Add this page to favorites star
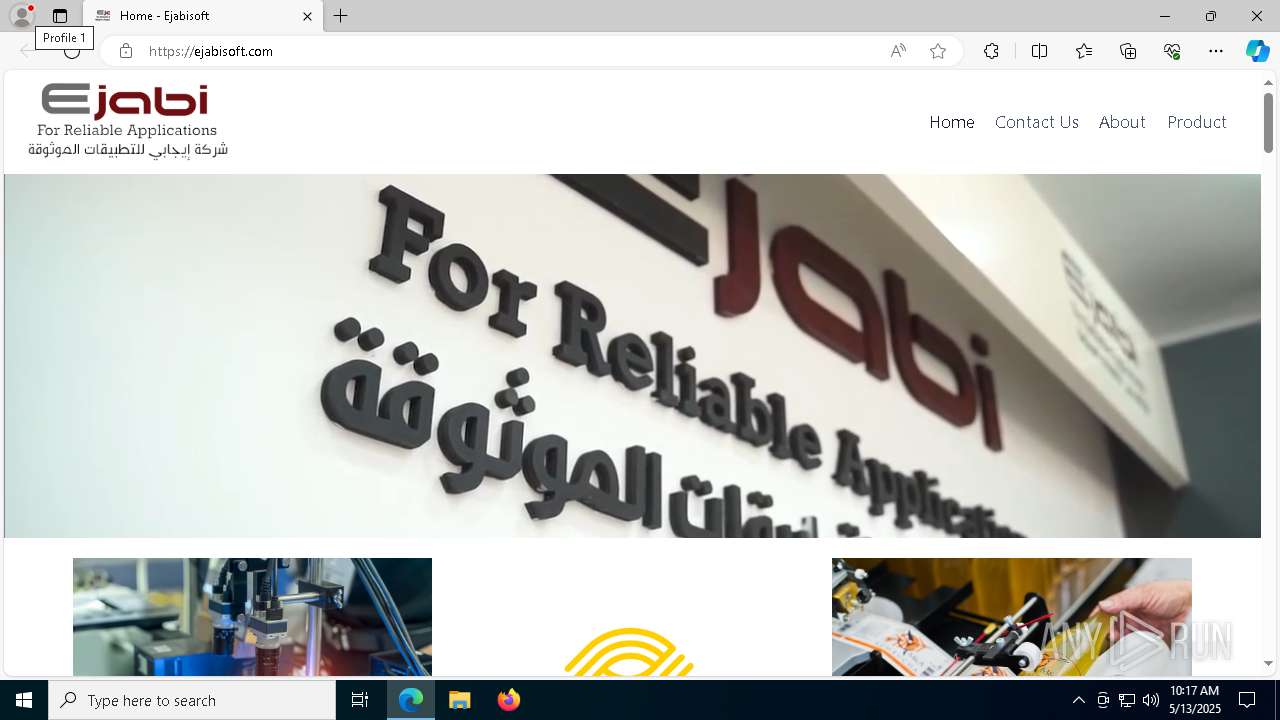This screenshot has height=720, width=1280. click(x=938, y=51)
